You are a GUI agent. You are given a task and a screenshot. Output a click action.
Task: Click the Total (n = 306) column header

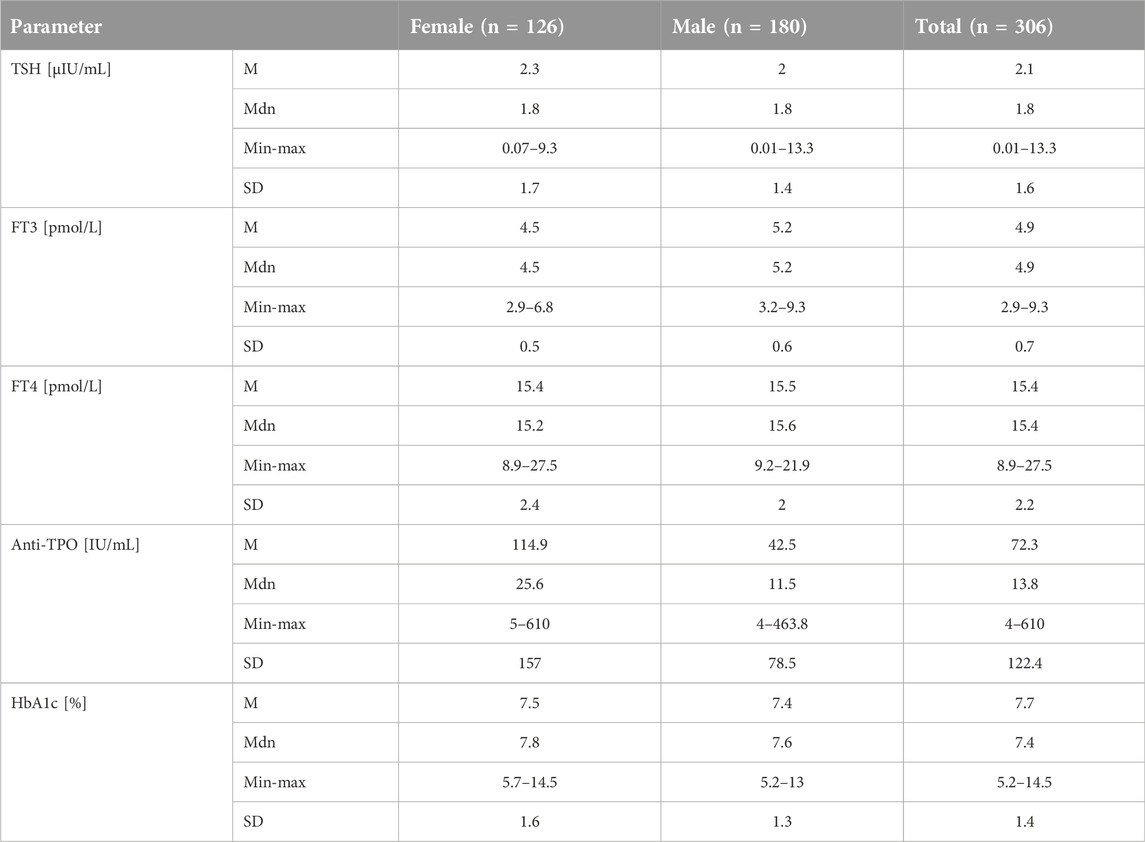(x=984, y=26)
